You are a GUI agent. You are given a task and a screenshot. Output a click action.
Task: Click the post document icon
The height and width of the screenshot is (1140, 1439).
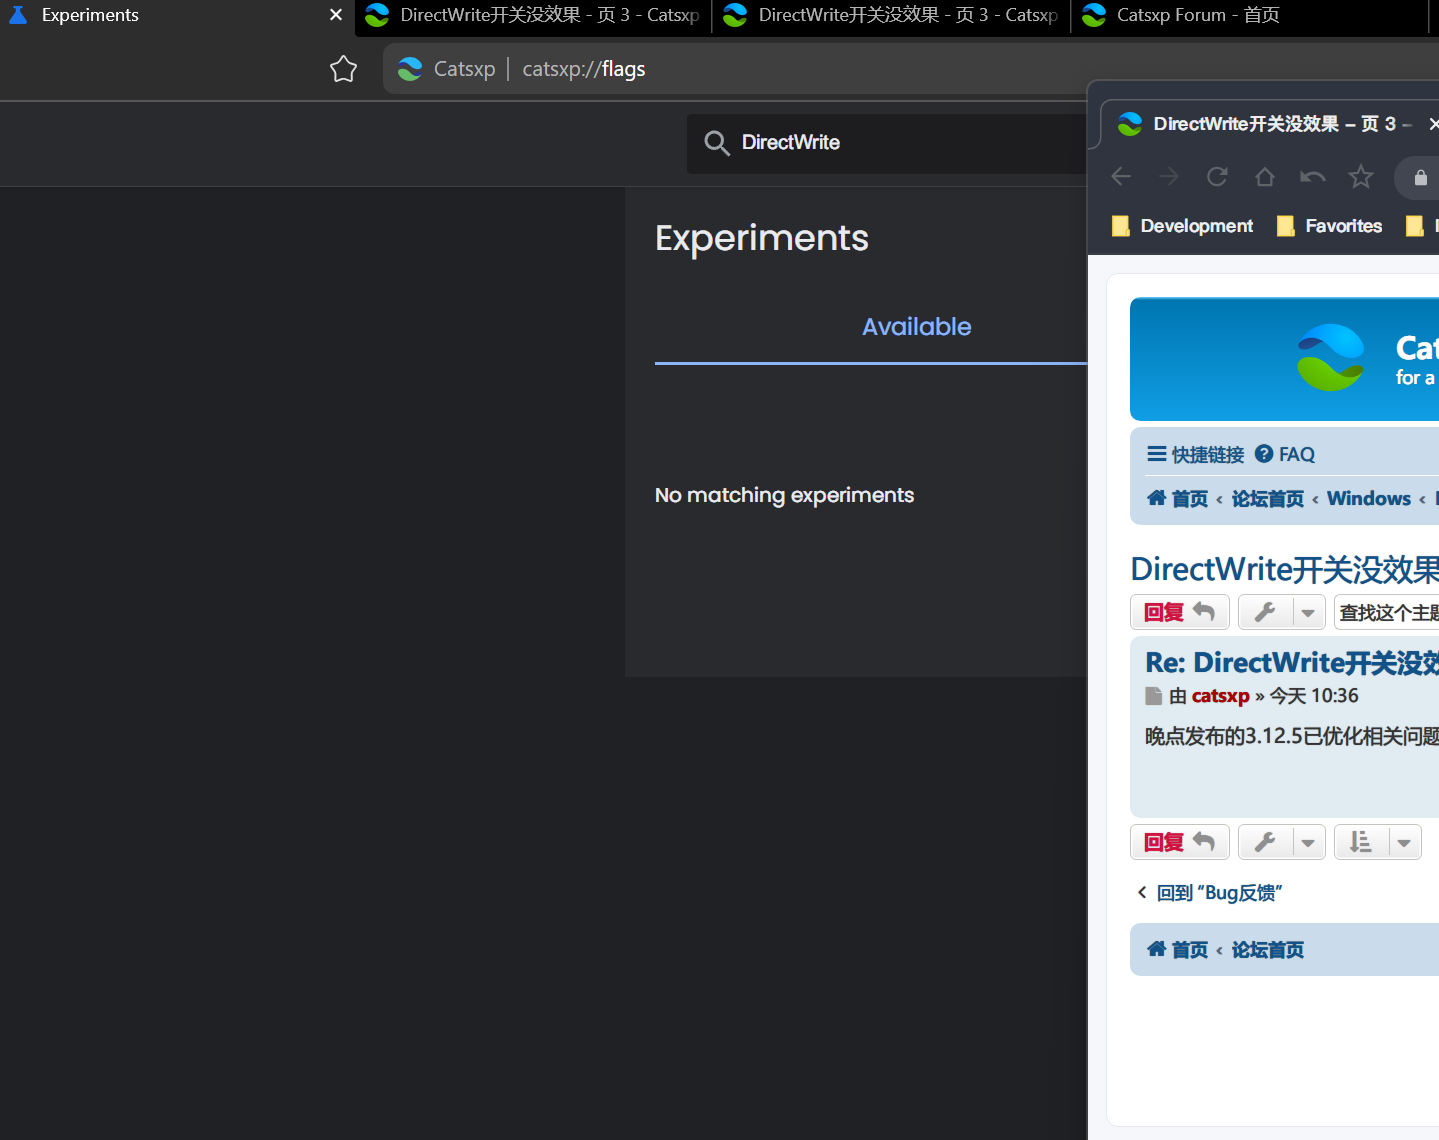coord(1154,696)
